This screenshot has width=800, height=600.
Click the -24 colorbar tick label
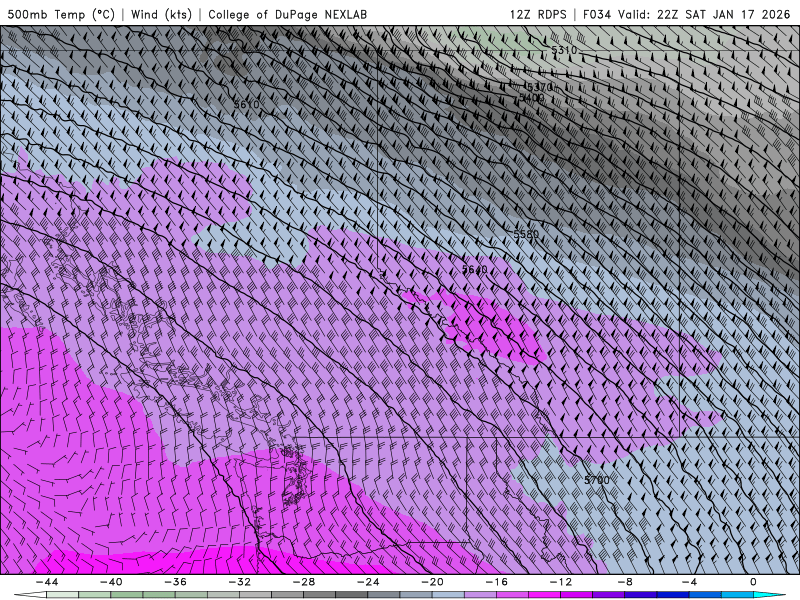tap(368, 582)
